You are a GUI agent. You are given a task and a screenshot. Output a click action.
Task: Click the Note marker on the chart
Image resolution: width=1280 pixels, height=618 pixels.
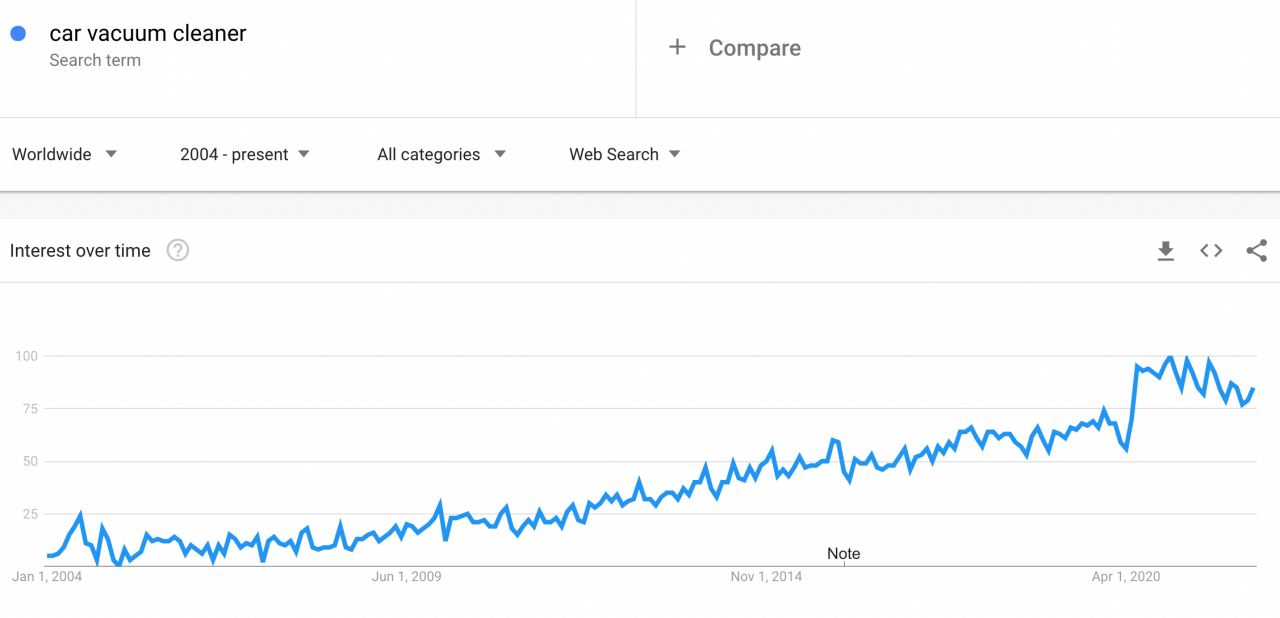coord(844,553)
